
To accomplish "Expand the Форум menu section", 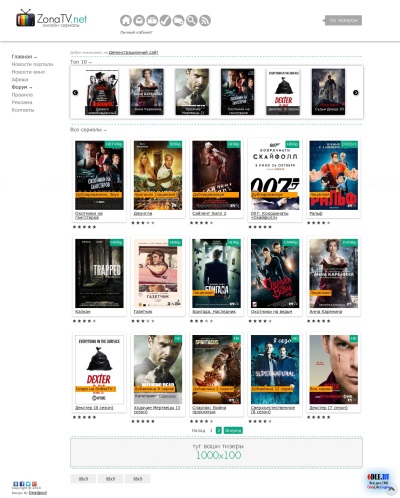I will 22,87.
